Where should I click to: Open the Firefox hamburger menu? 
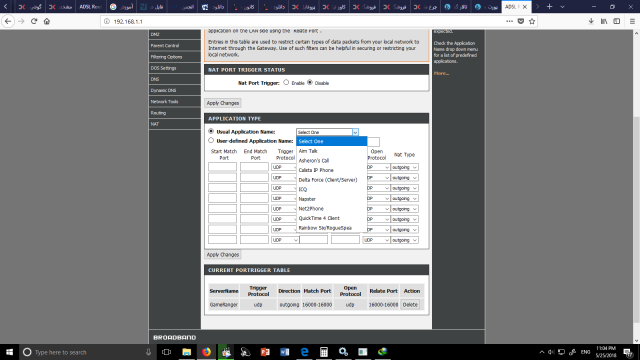pyautogui.click(x=632, y=21)
